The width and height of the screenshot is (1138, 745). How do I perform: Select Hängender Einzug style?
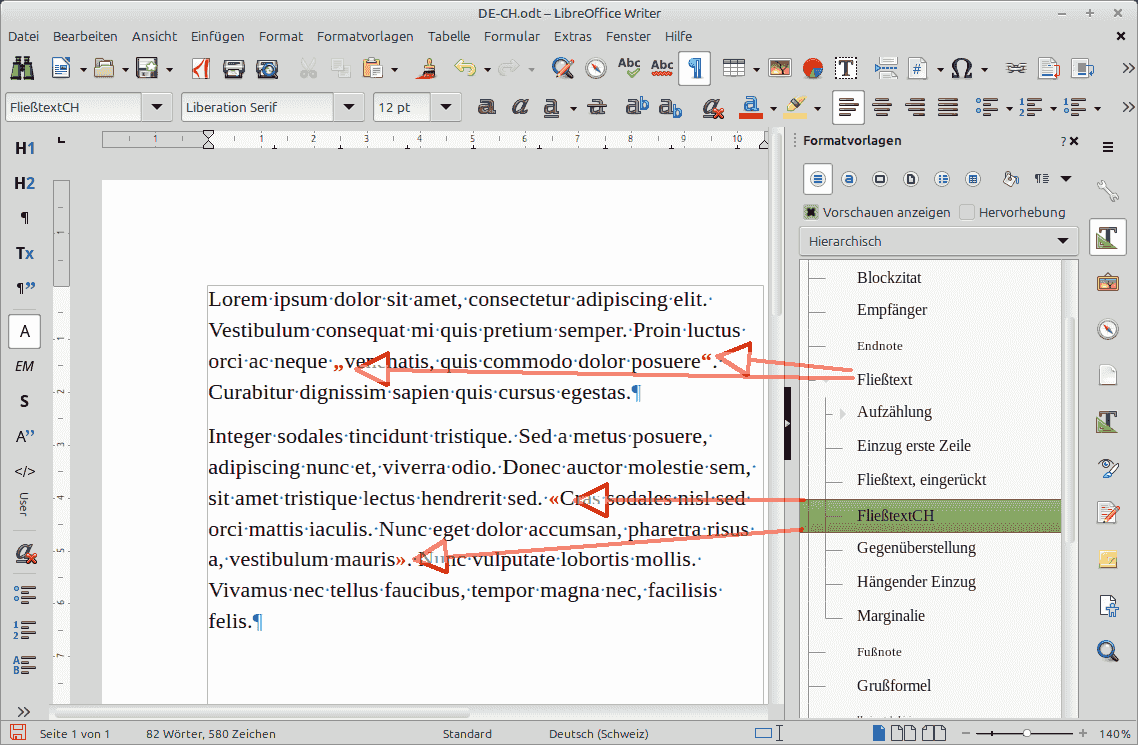point(916,582)
